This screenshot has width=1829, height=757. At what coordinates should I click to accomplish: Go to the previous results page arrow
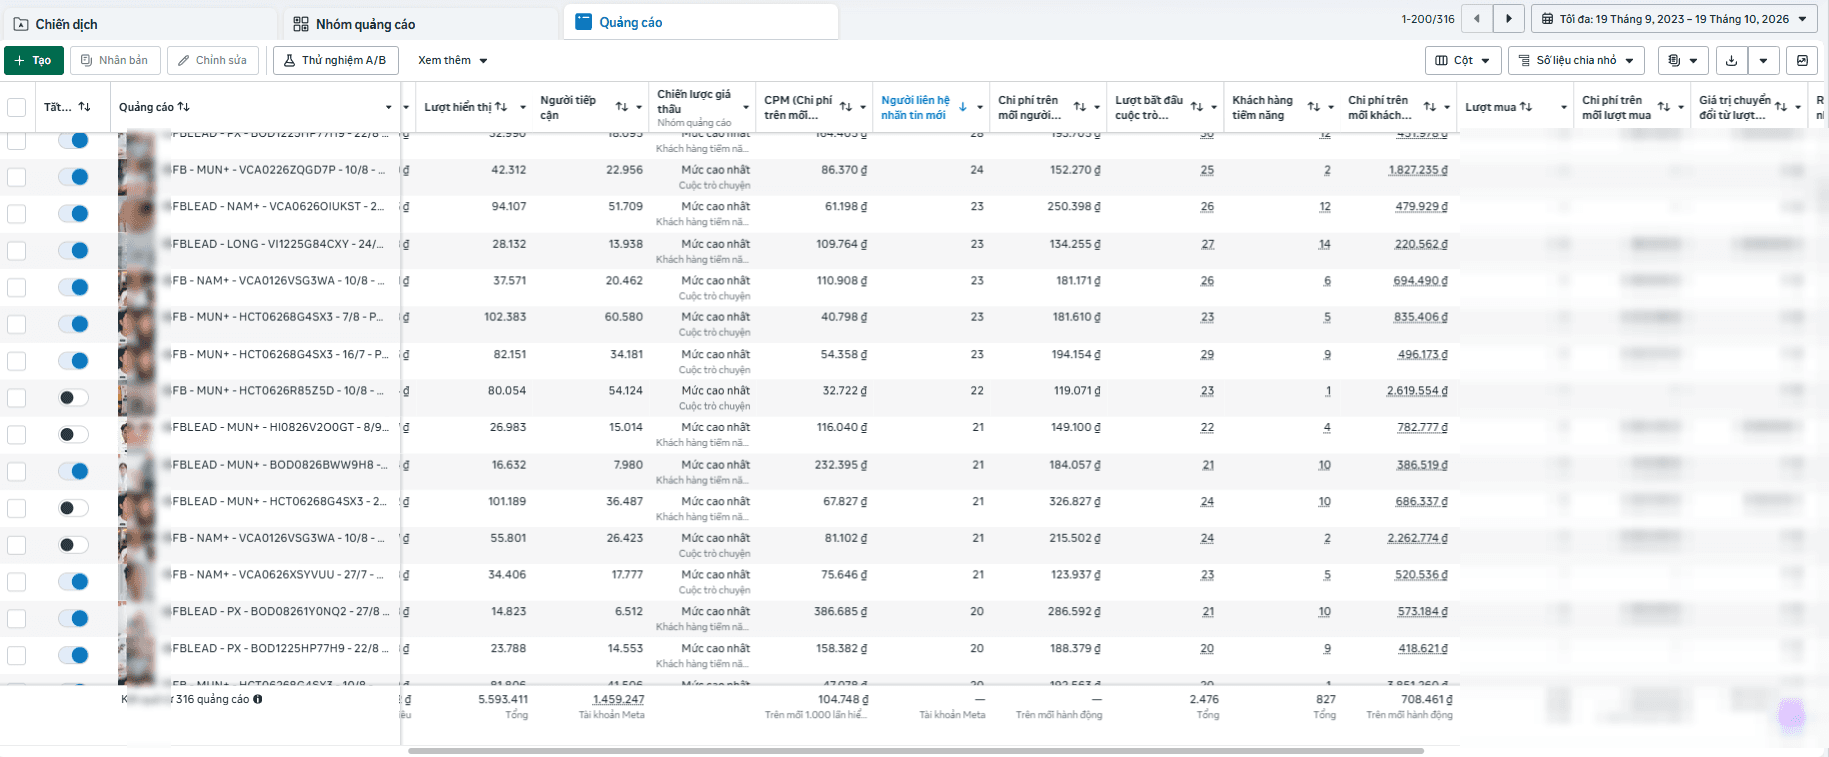(x=1477, y=19)
